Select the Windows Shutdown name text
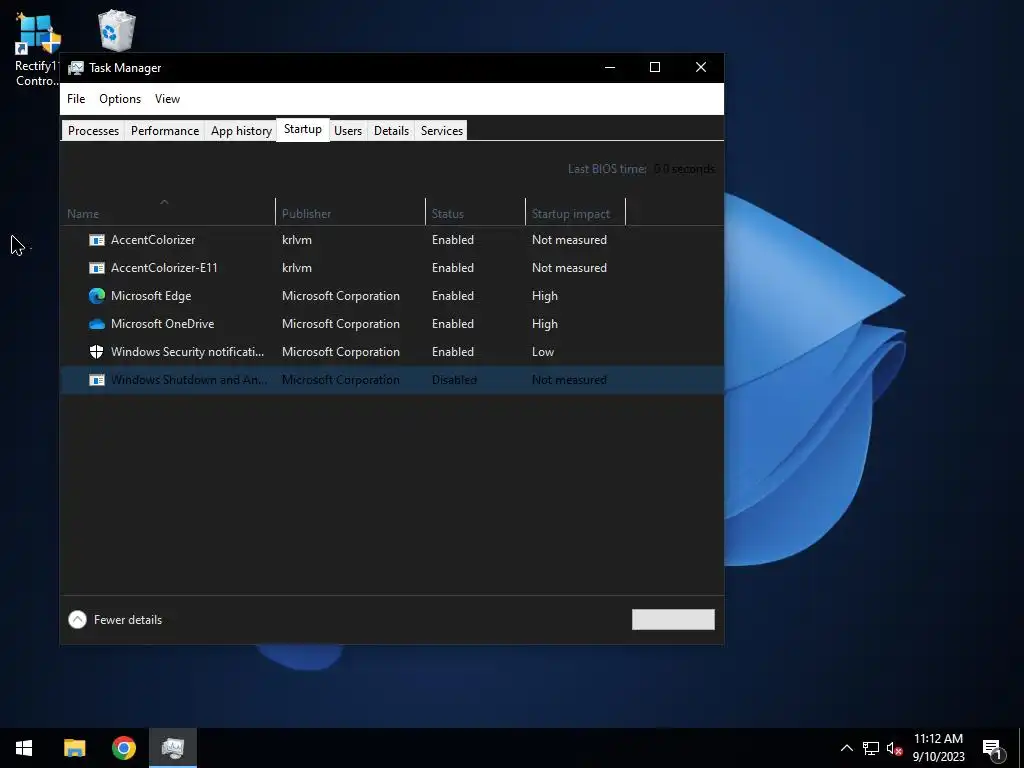Image resolution: width=1024 pixels, height=768 pixels. coord(189,380)
